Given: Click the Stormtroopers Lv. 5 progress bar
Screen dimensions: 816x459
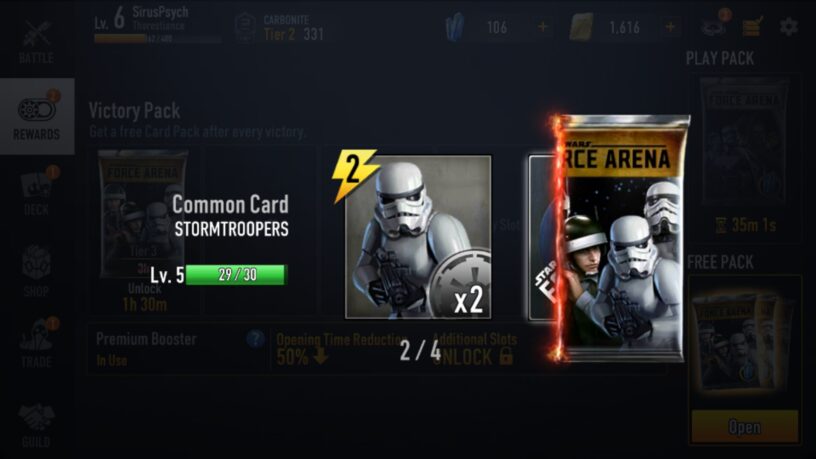Looking at the screenshot, I should [235, 275].
